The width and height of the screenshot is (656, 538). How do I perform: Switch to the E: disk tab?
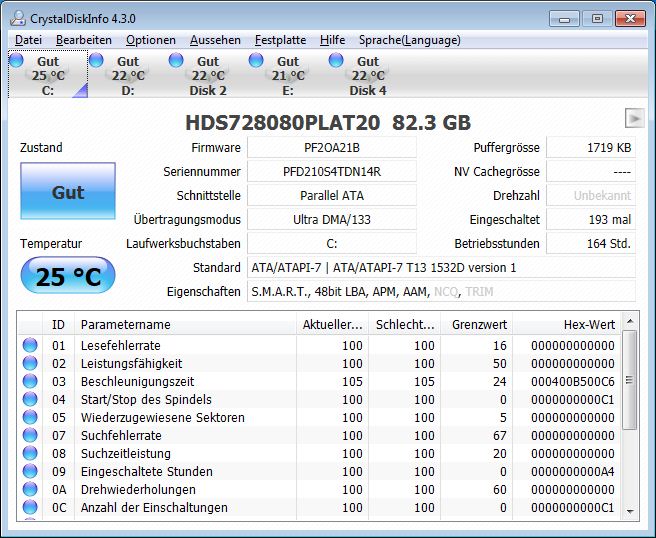pos(288,74)
